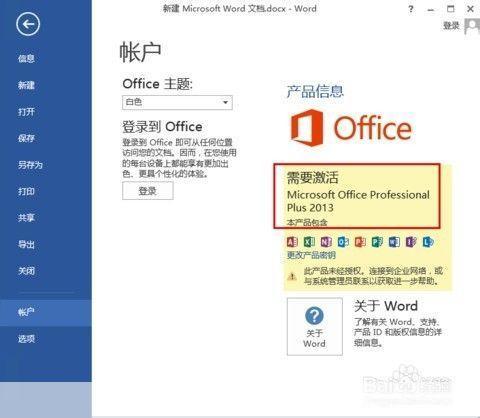Select the 帐户 tab
The height and width of the screenshot is (418, 480).
pos(46,313)
